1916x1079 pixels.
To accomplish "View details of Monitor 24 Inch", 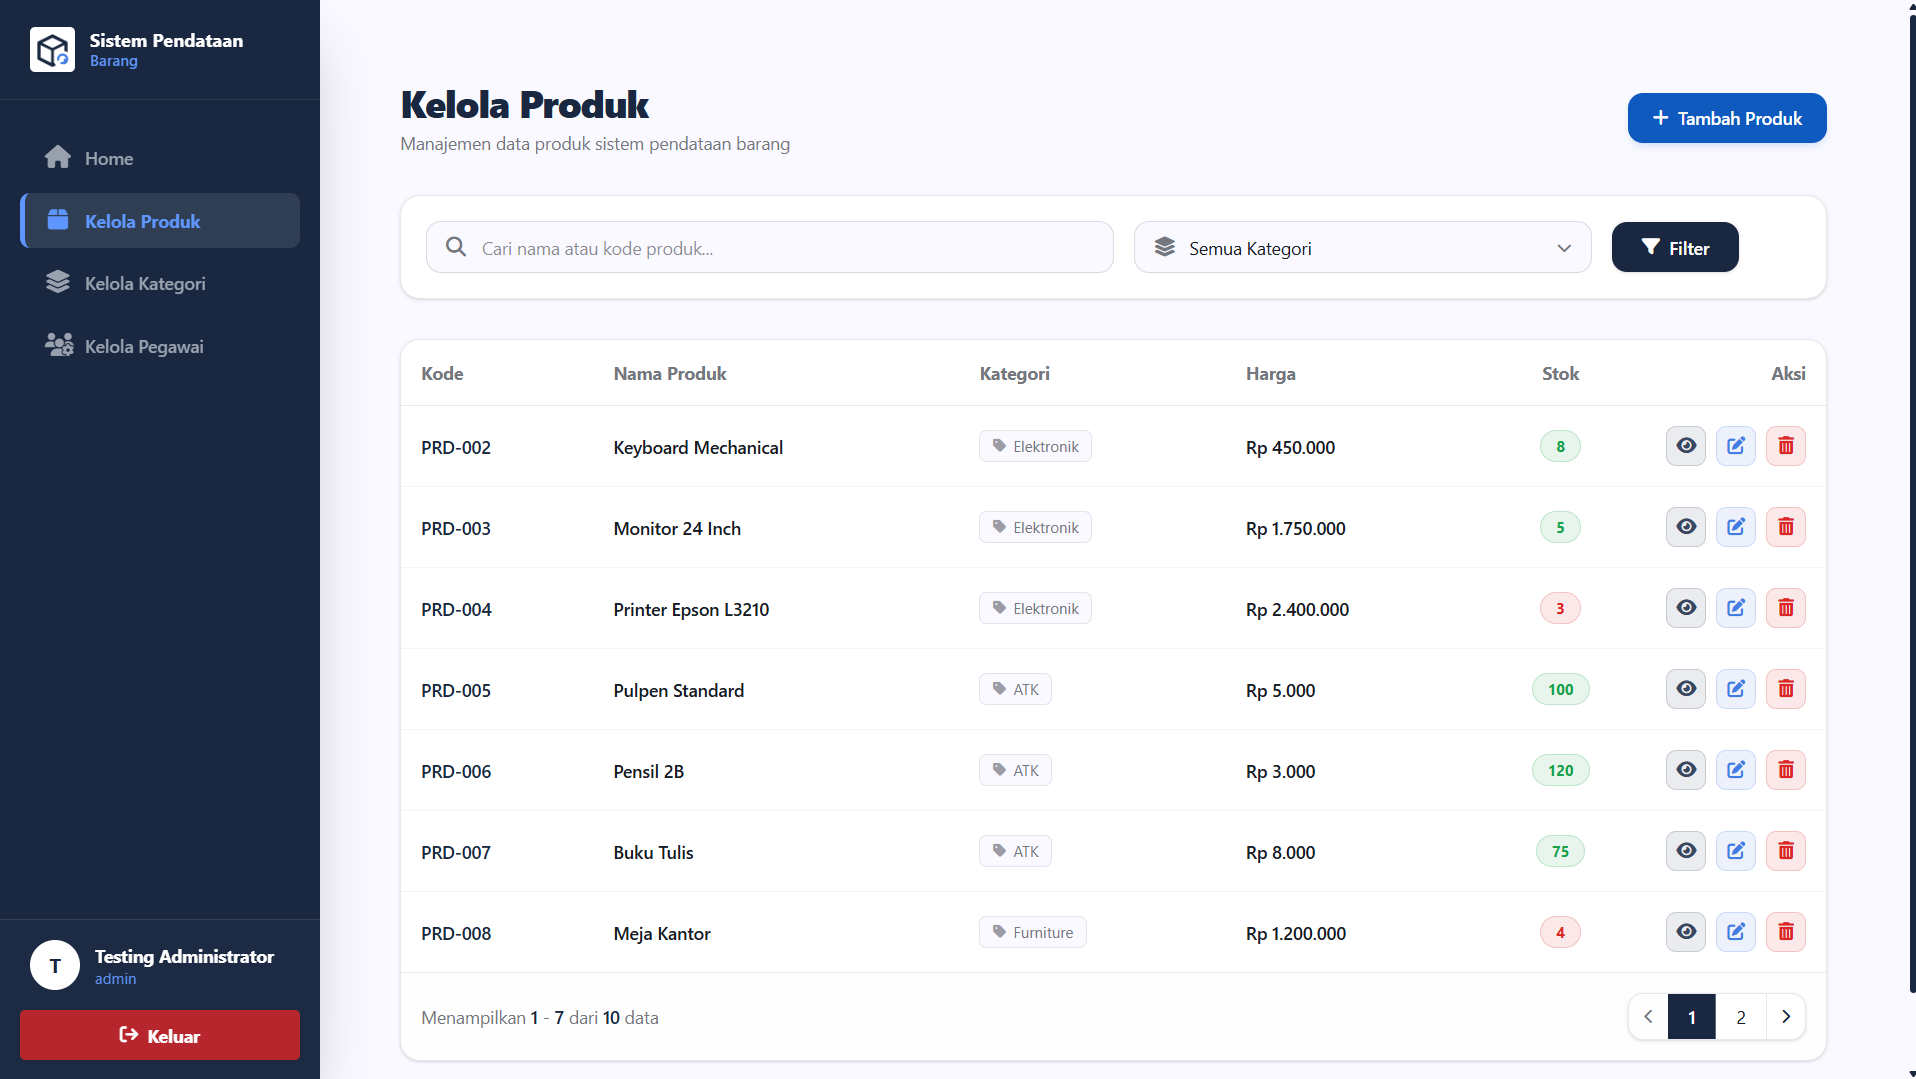I will click(x=1686, y=527).
